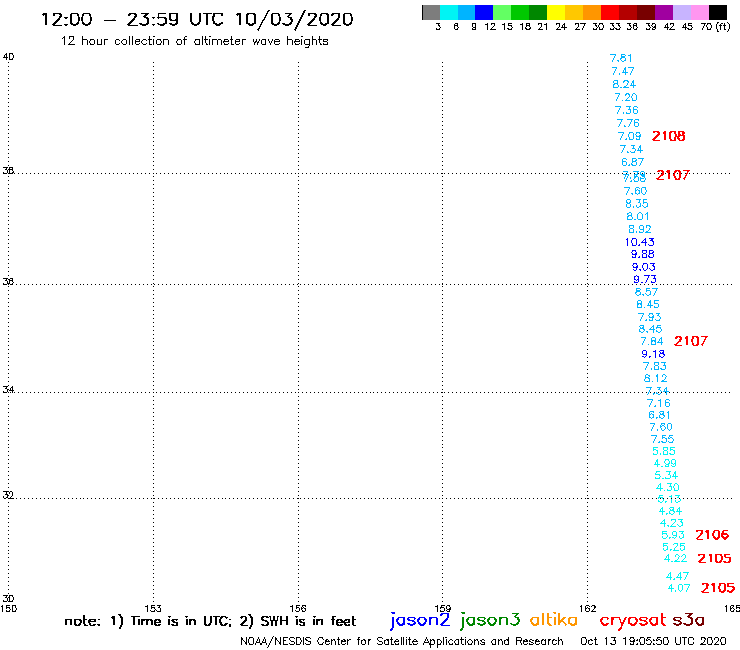Image resolution: width=740 pixels, height=650 pixels.
Task: Click the wave height value 7.16
Action: (658, 404)
